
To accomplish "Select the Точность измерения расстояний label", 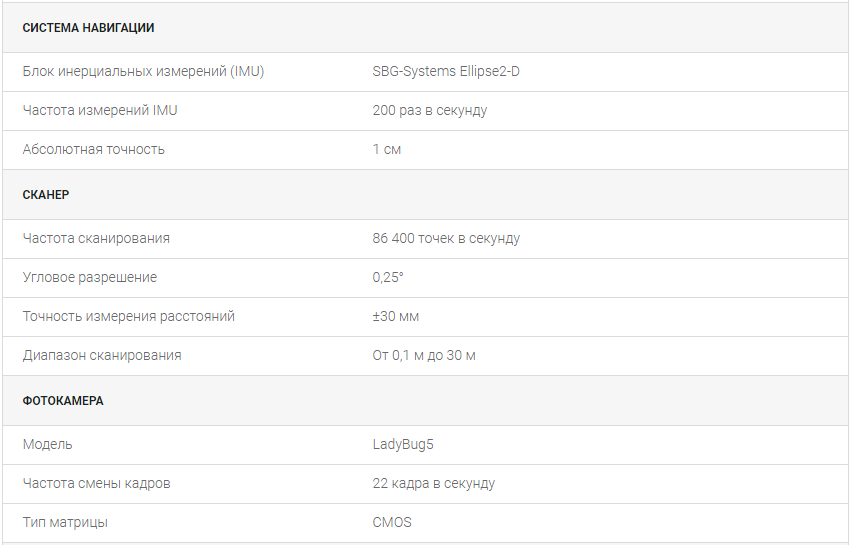I will tap(129, 316).
